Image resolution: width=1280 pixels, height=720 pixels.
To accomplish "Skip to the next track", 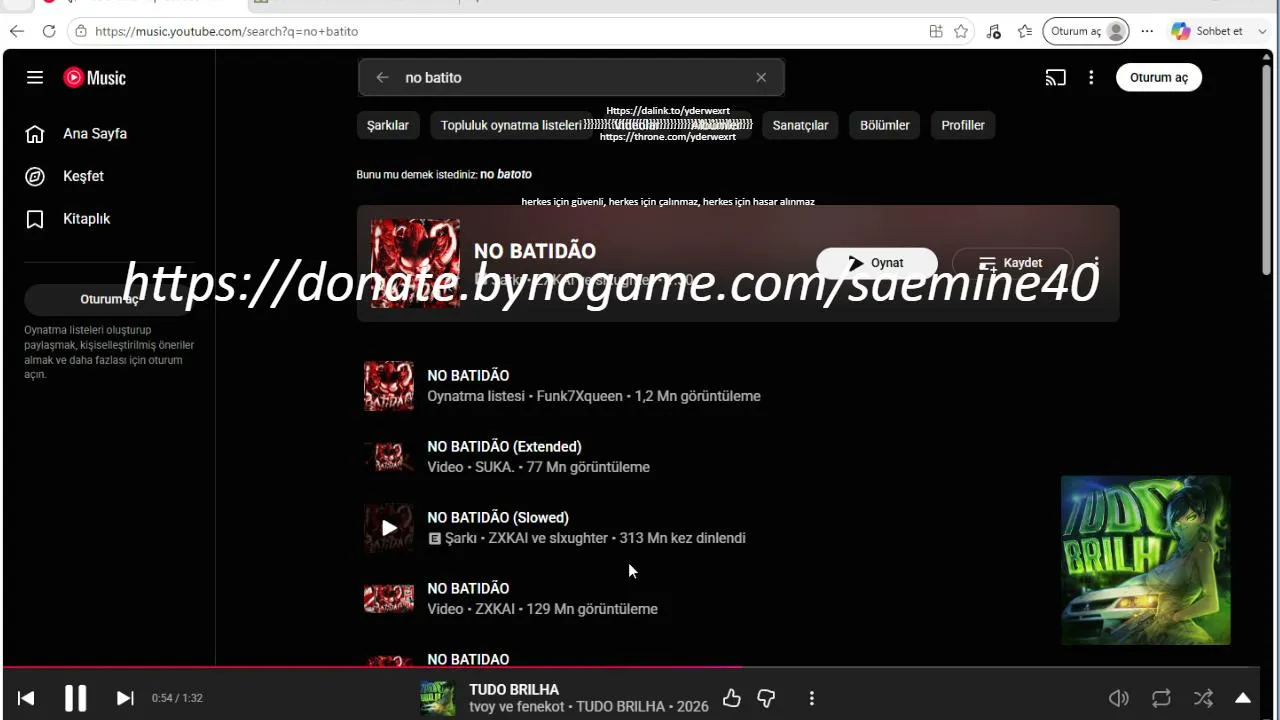I will point(125,698).
